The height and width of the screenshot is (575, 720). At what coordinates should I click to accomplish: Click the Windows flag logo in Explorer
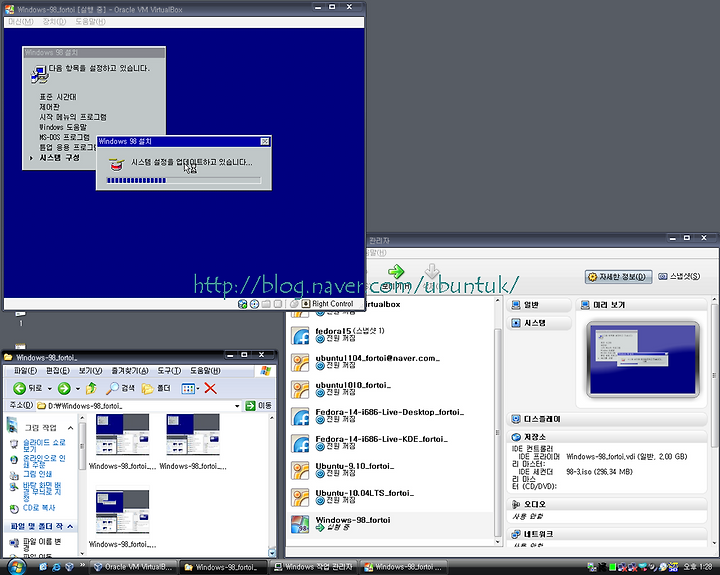point(265,371)
